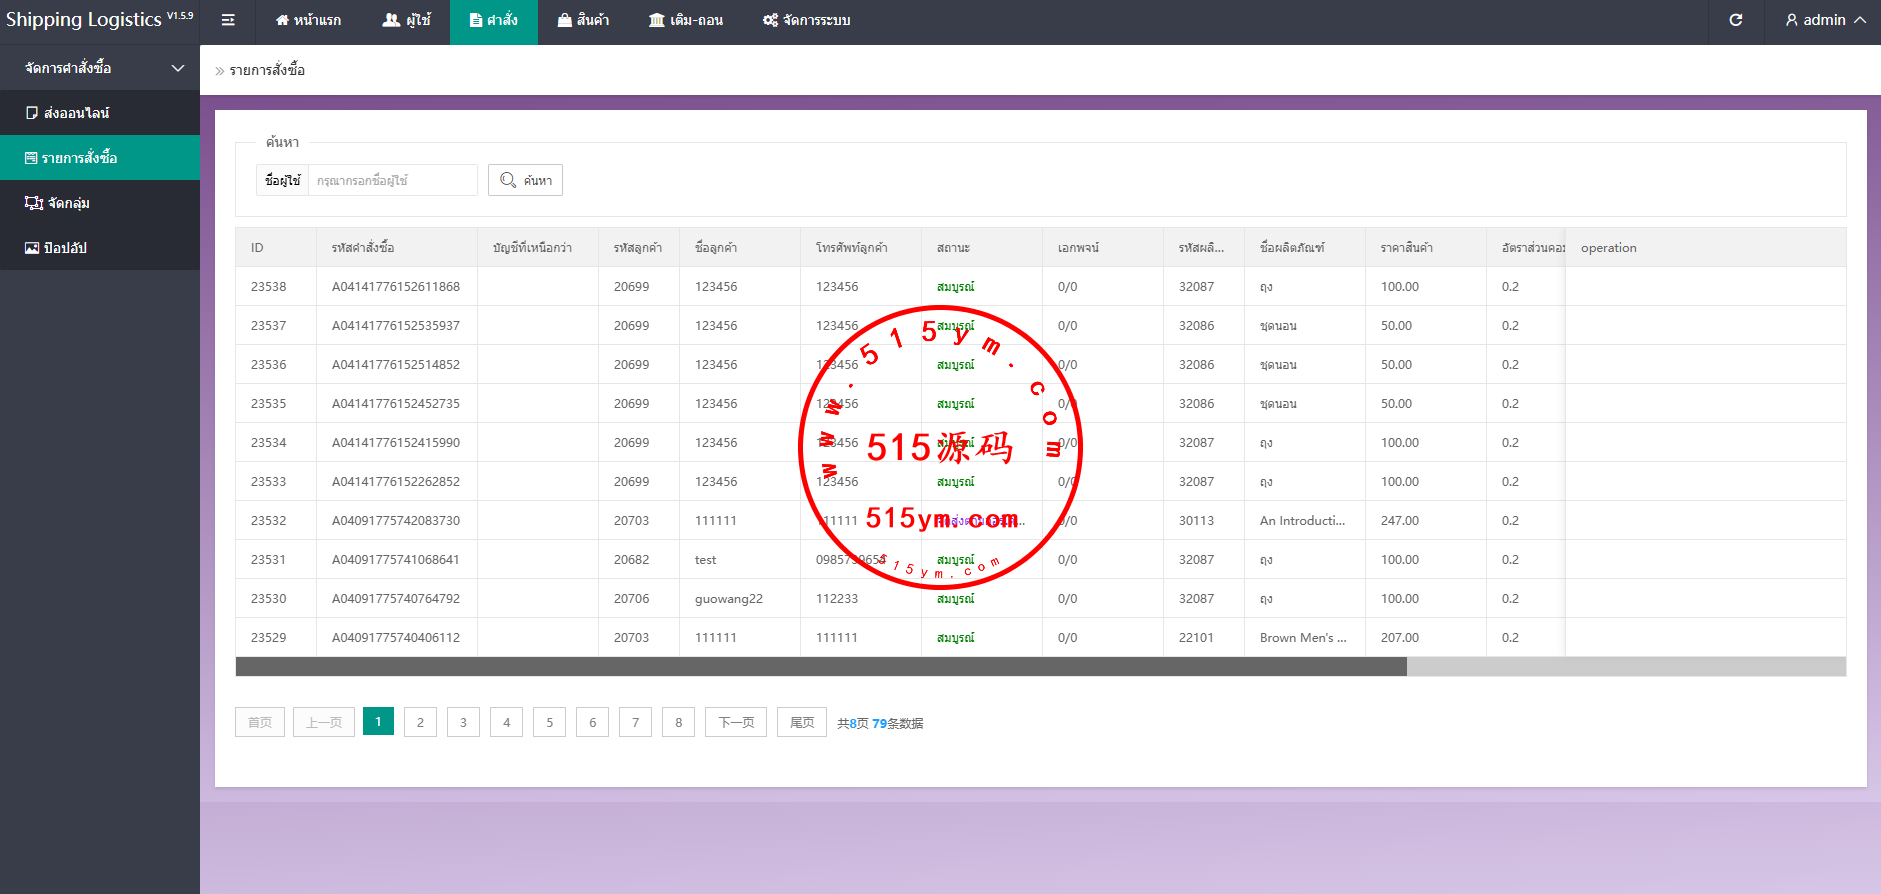Open the users menu ผู้ใช้
Viewport: 1881px width, 894px height.
click(406, 20)
